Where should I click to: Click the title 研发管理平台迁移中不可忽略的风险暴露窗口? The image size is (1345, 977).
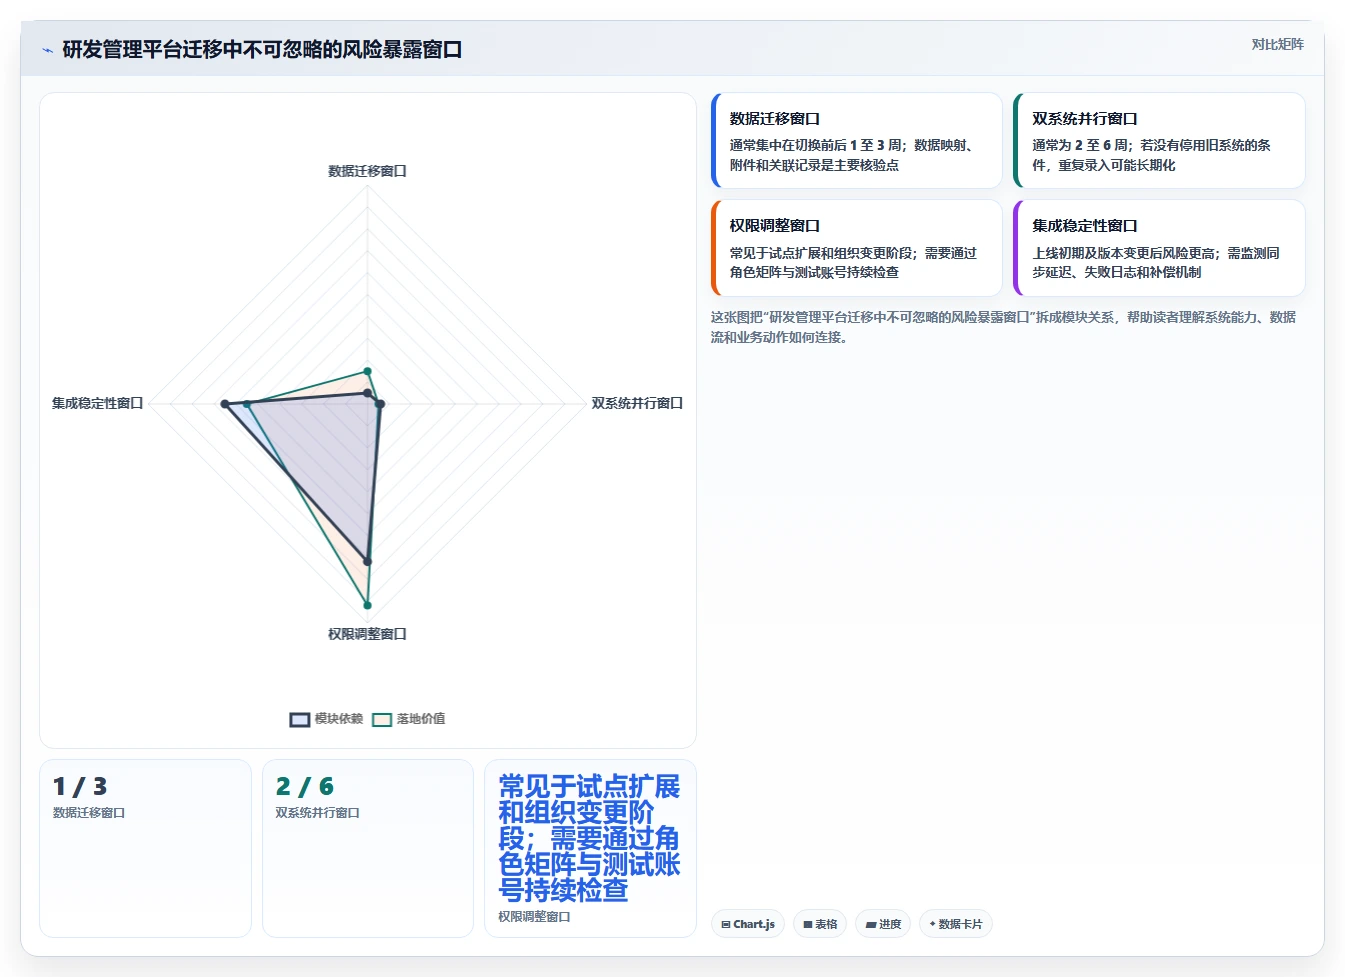[262, 49]
